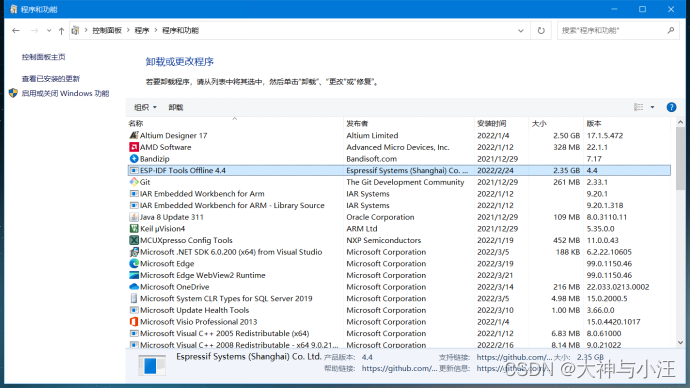Click the Git program icon
Screen dimensions: 691x388
click(134, 182)
